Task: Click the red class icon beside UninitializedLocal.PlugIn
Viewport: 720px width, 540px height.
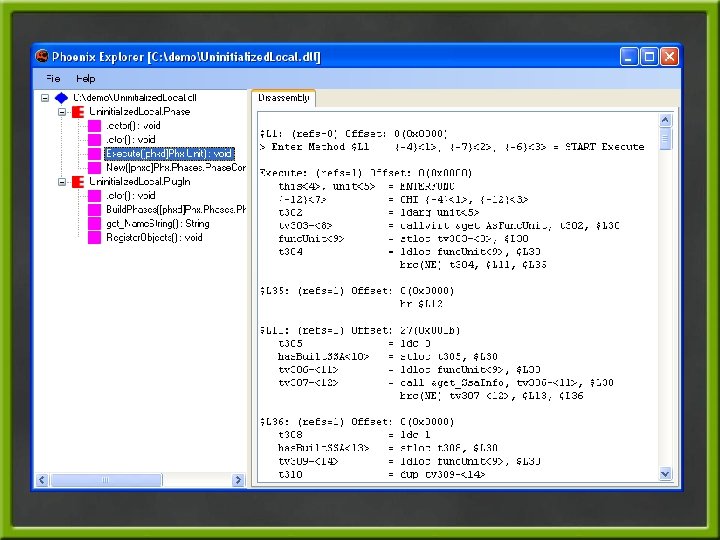Action: click(x=78, y=182)
